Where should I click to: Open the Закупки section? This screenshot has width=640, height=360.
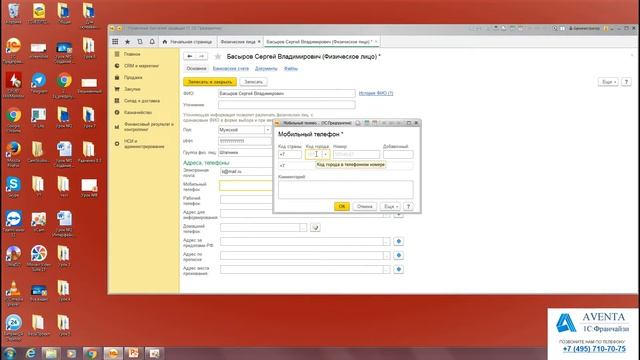(x=132, y=89)
